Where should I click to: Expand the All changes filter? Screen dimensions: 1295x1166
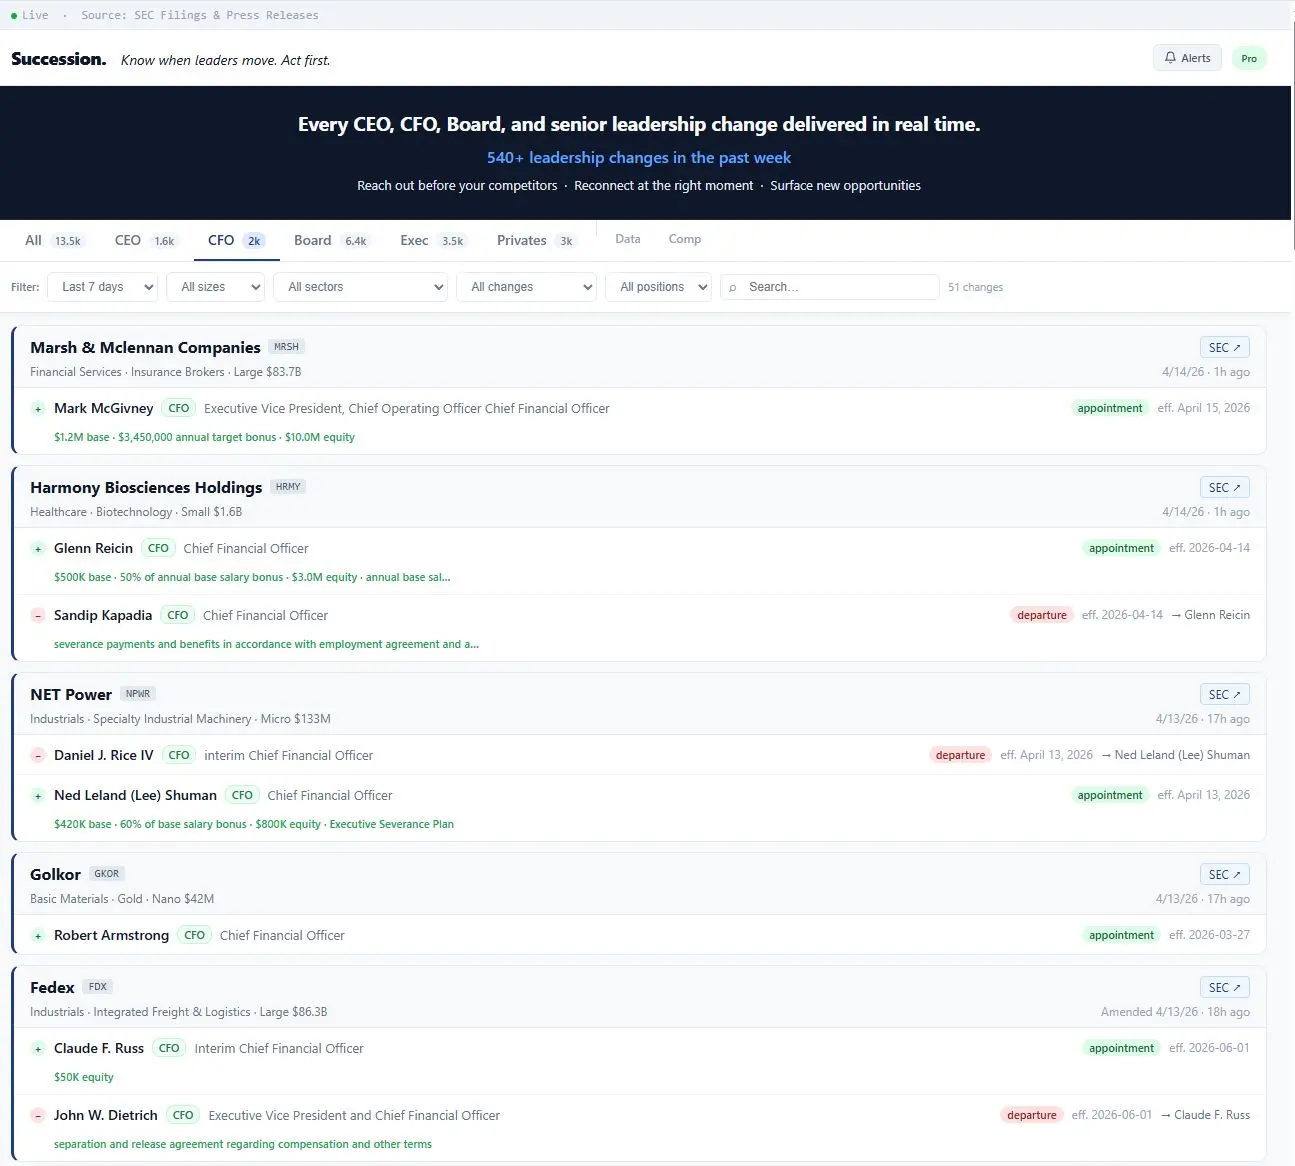(x=526, y=287)
